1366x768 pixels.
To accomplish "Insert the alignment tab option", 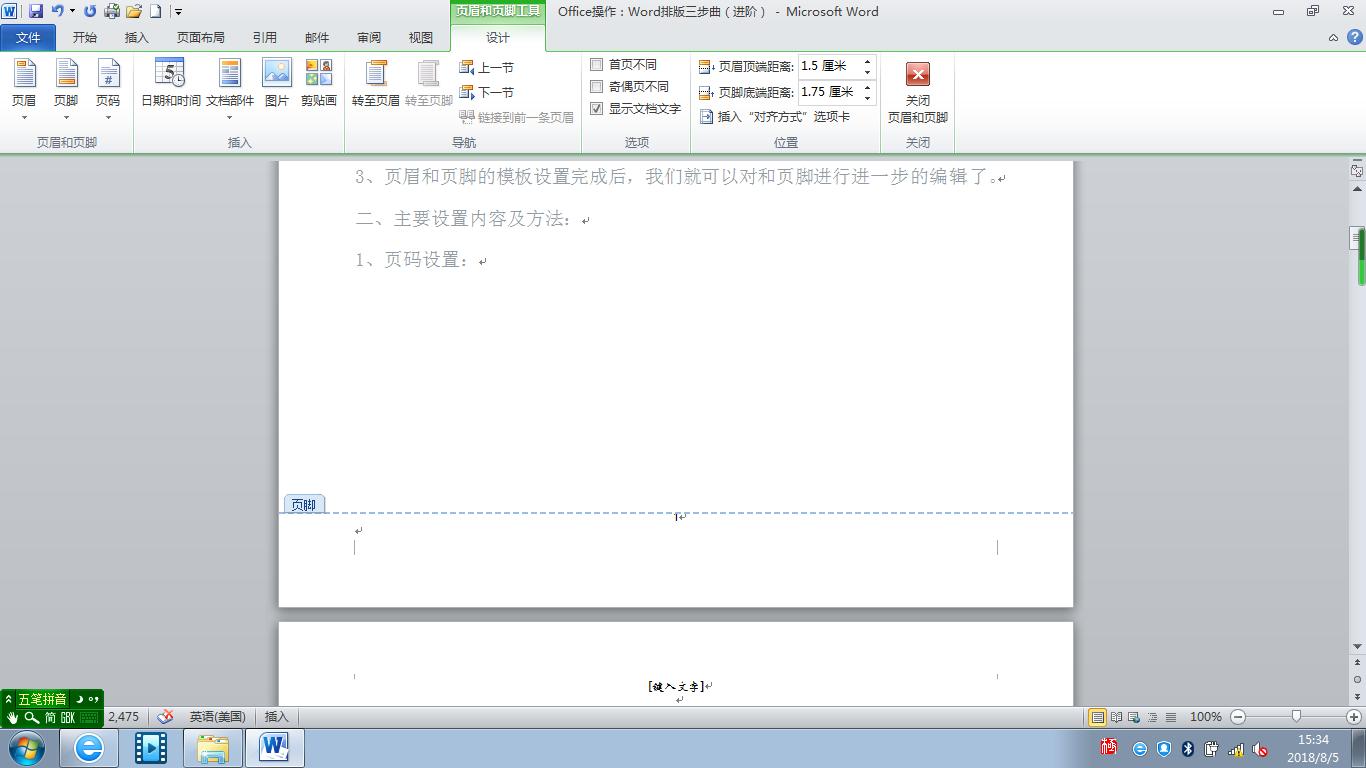I will point(786,116).
